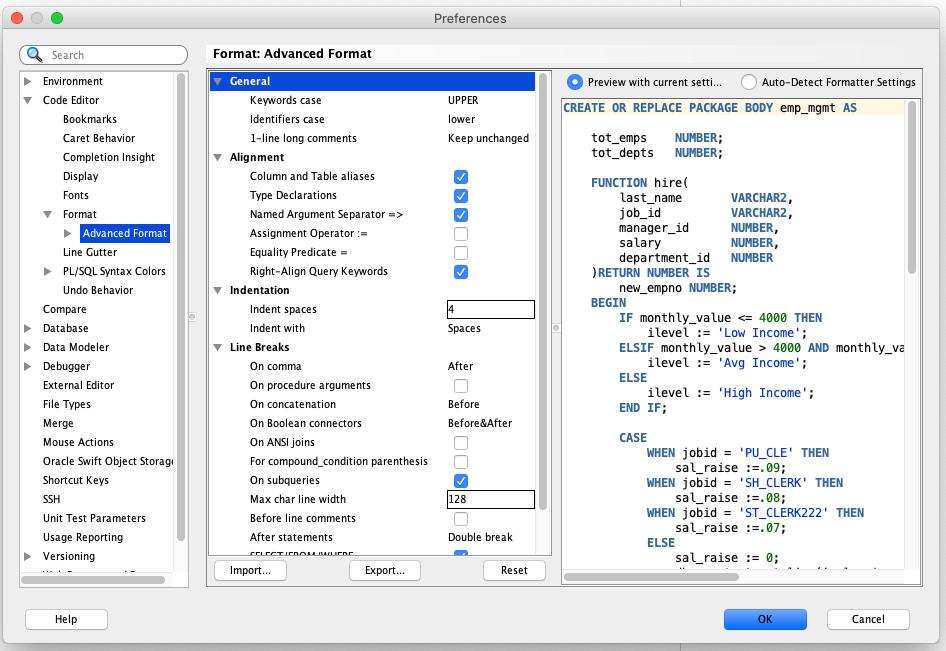This screenshot has height=651, width=946.
Task: Click the Export... button
Action: tap(384, 570)
